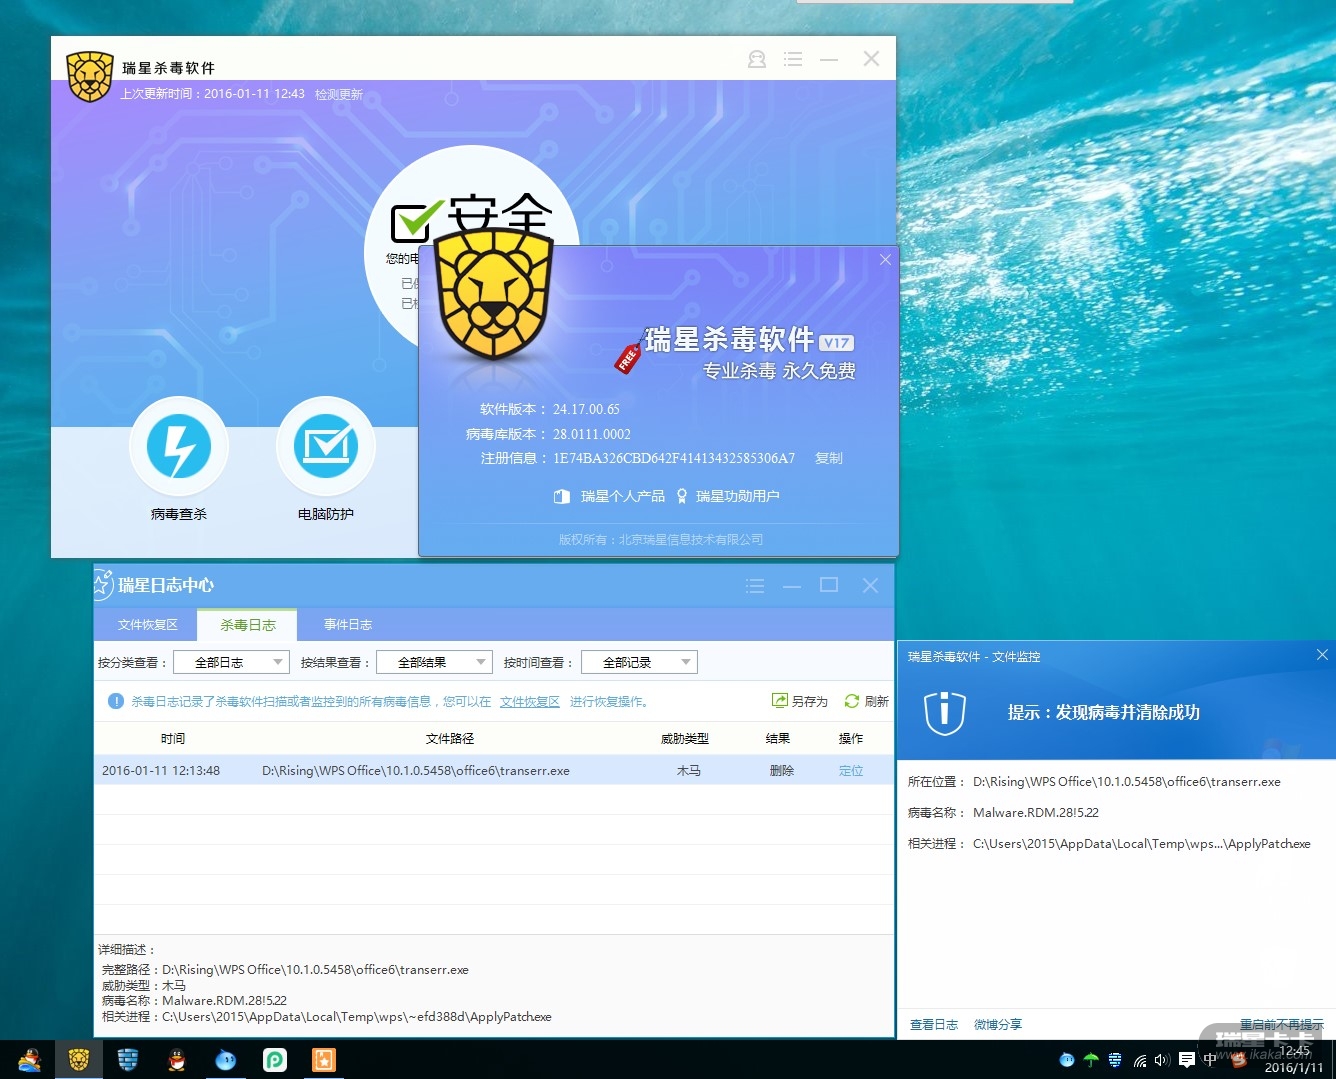
Task: Close the 瑞星日志中心 window
Action: click(x=870, y=585)
